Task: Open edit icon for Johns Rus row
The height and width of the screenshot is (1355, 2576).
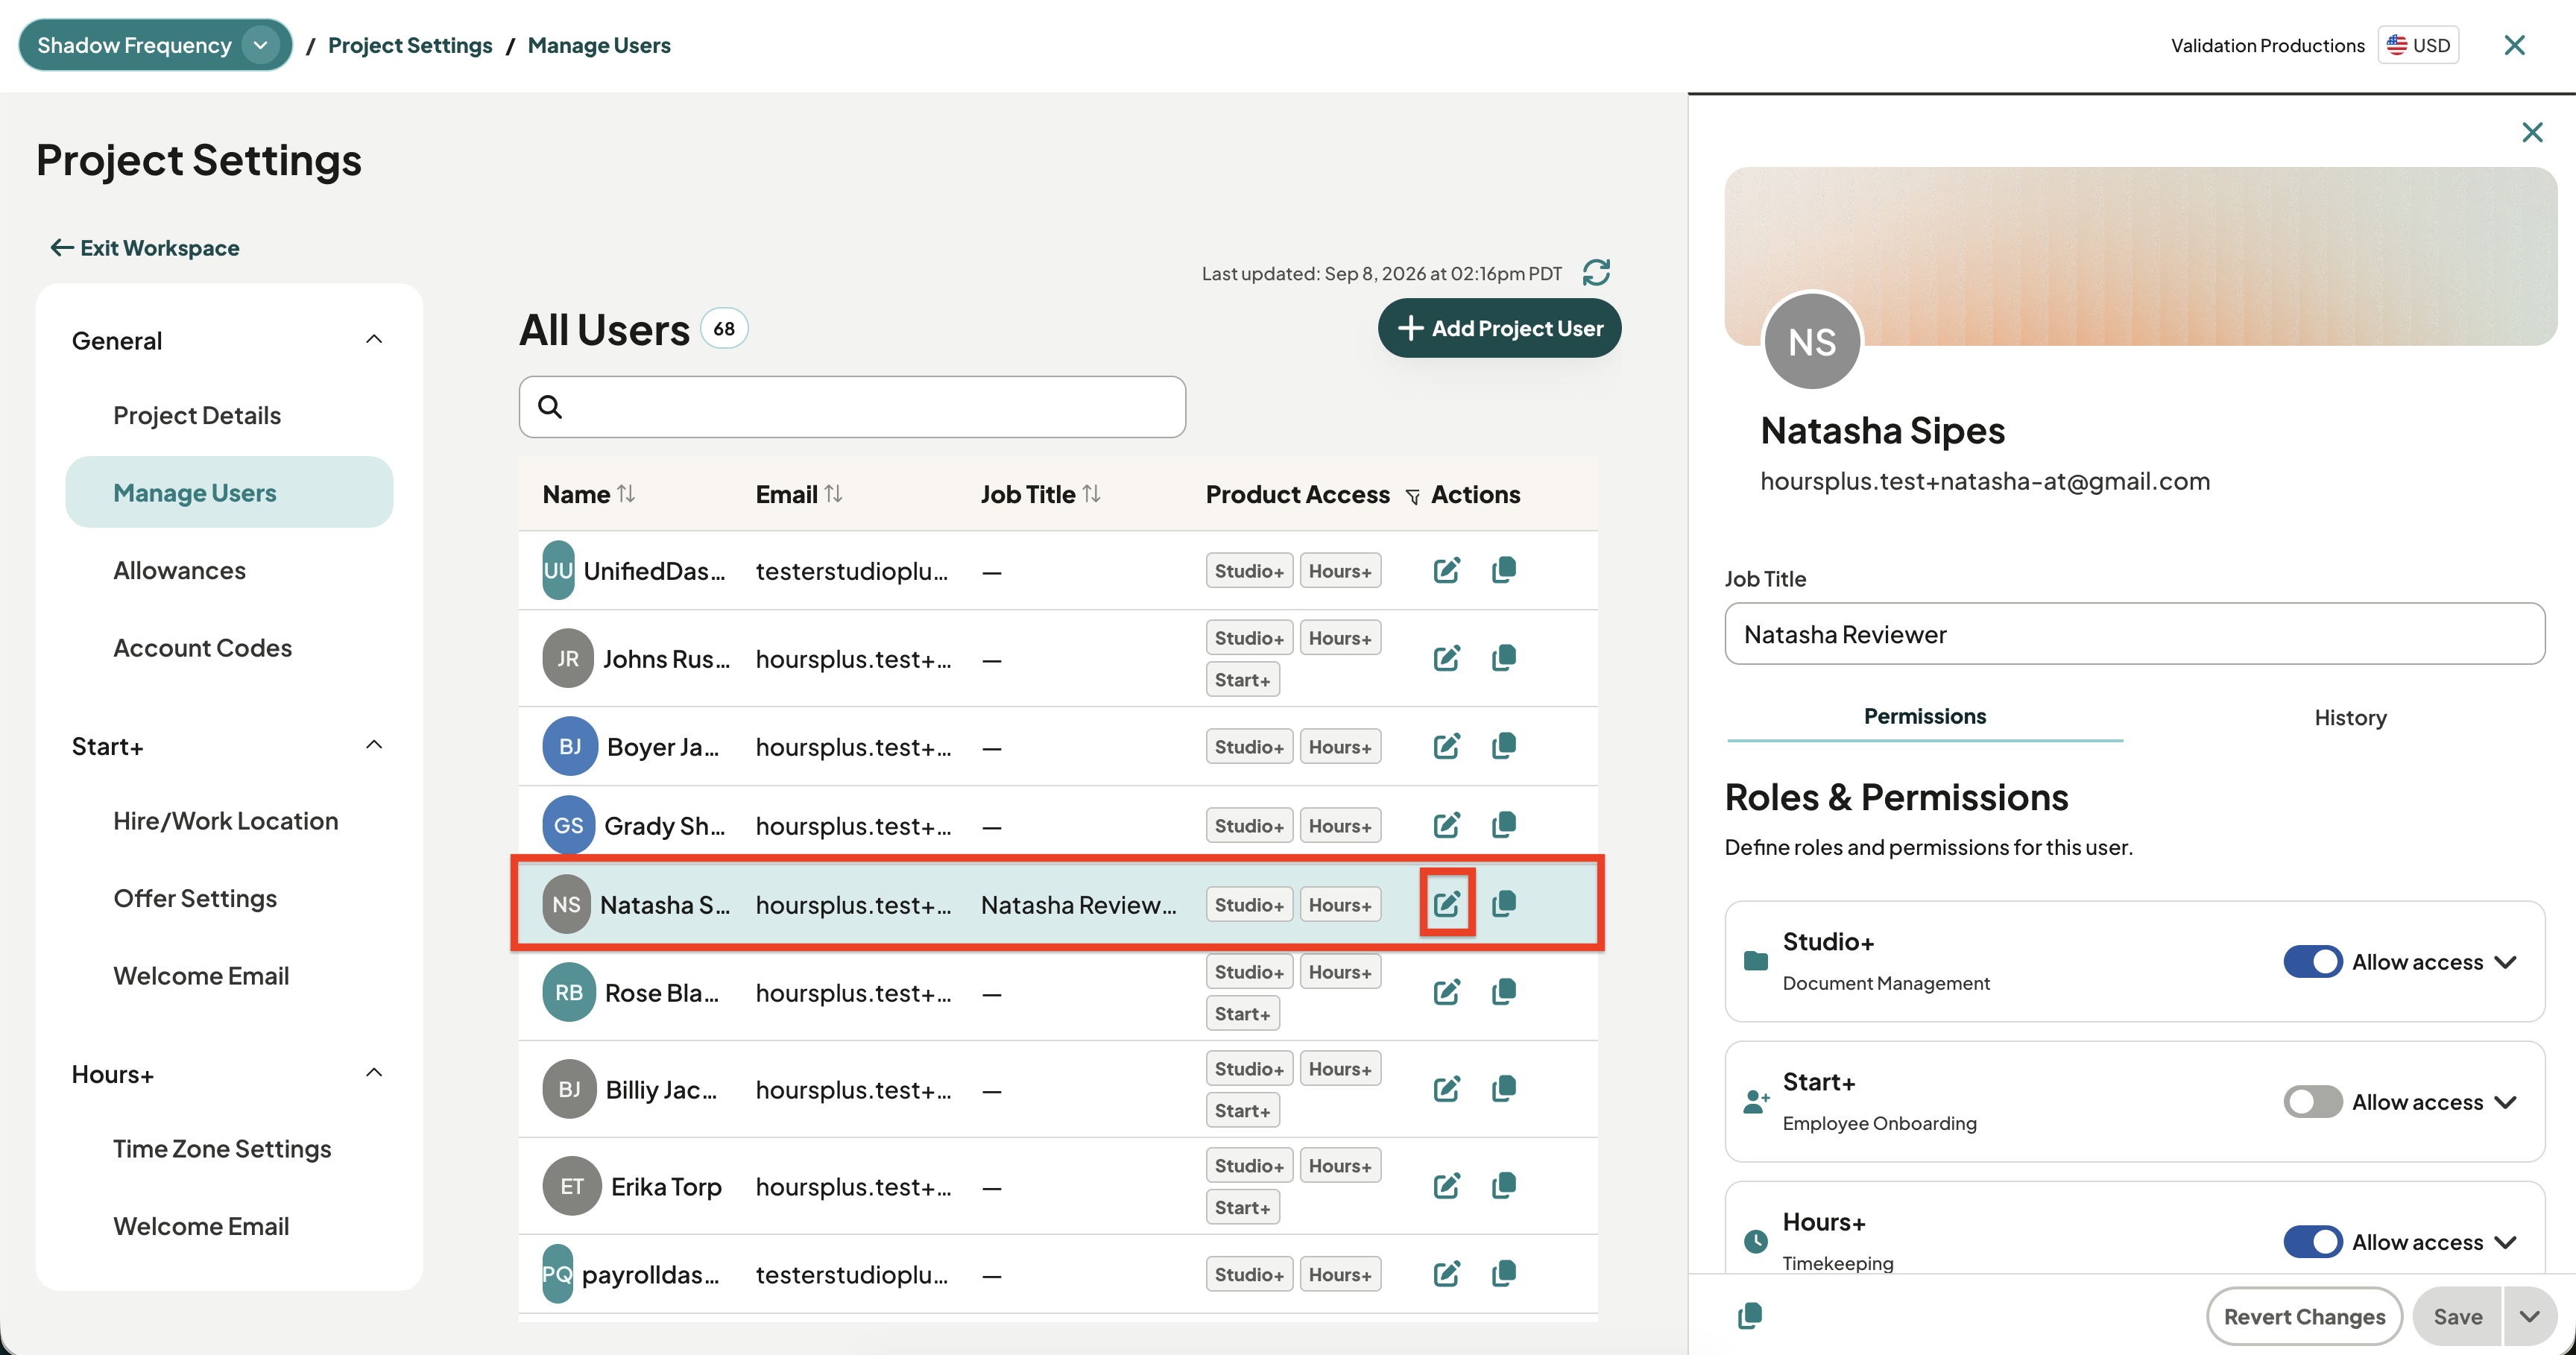Action: click(1446, 658)
